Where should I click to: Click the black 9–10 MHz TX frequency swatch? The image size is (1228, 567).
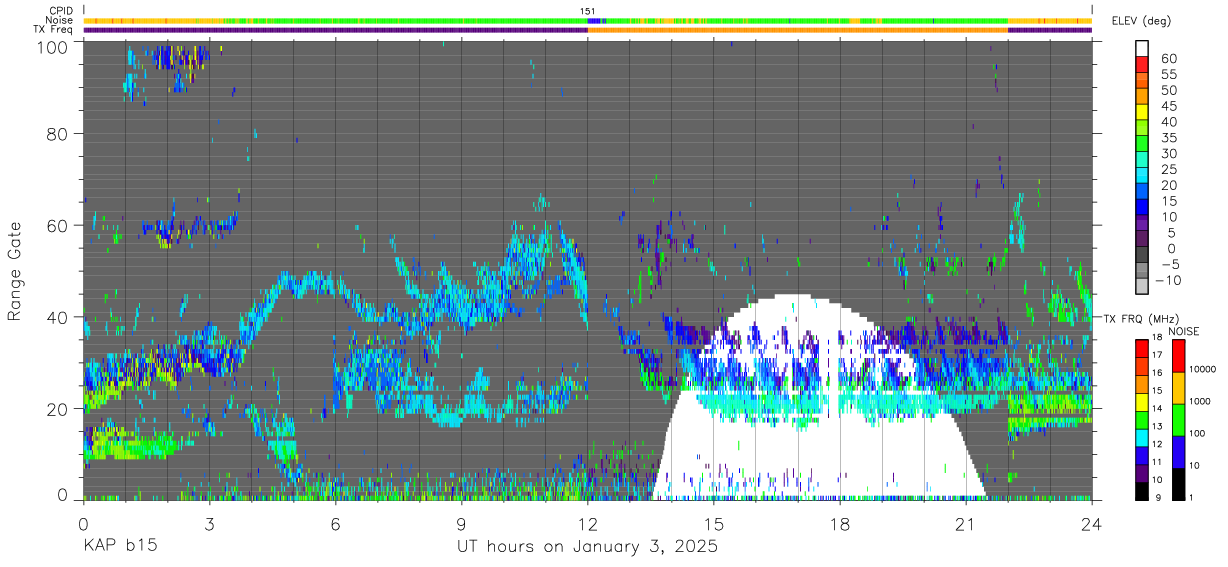coord(1143,490)
